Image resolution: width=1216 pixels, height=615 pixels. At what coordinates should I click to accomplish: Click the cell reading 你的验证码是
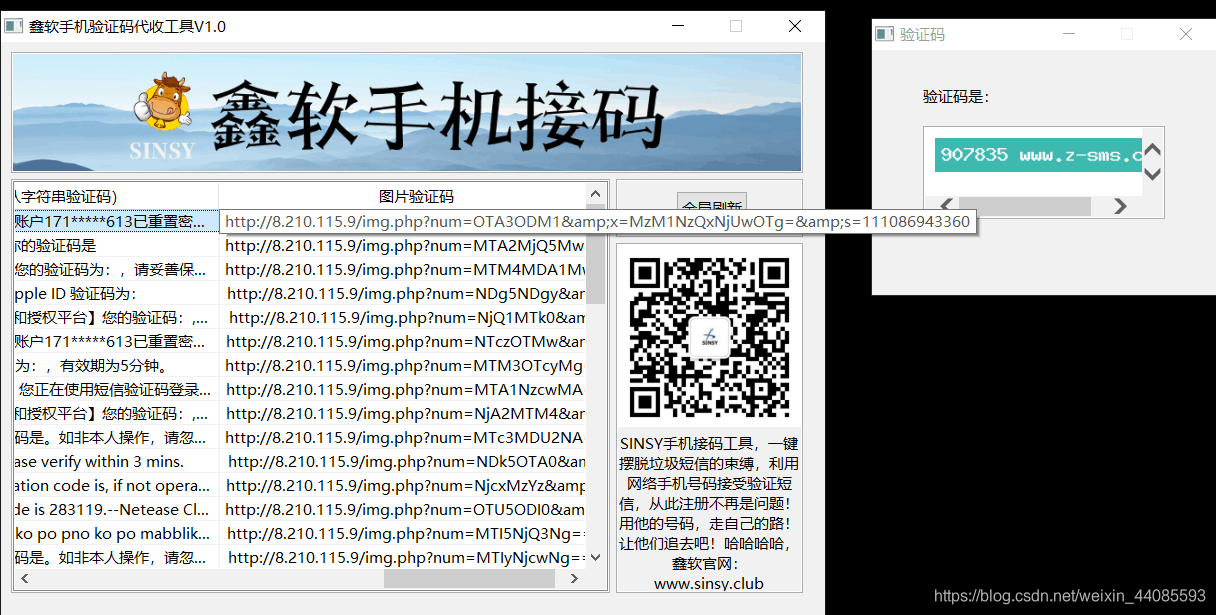[116, 245]
